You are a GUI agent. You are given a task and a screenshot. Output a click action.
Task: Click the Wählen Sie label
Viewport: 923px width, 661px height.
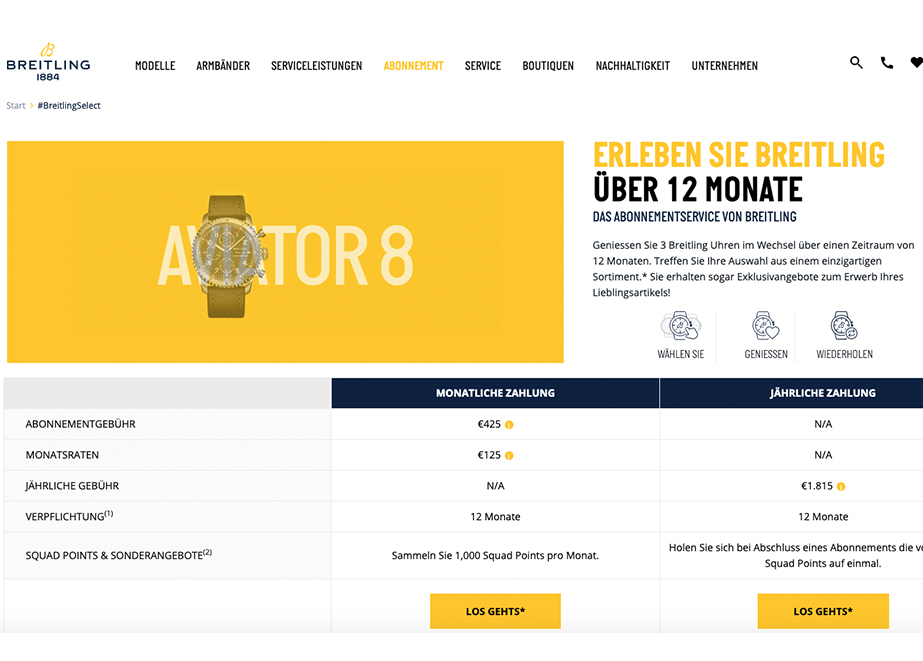[x=680, y=354]
